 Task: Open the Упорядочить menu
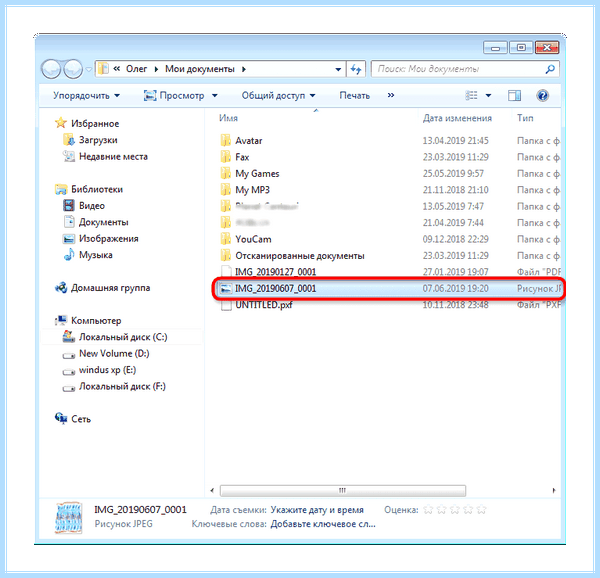click(x=86, y=95)
